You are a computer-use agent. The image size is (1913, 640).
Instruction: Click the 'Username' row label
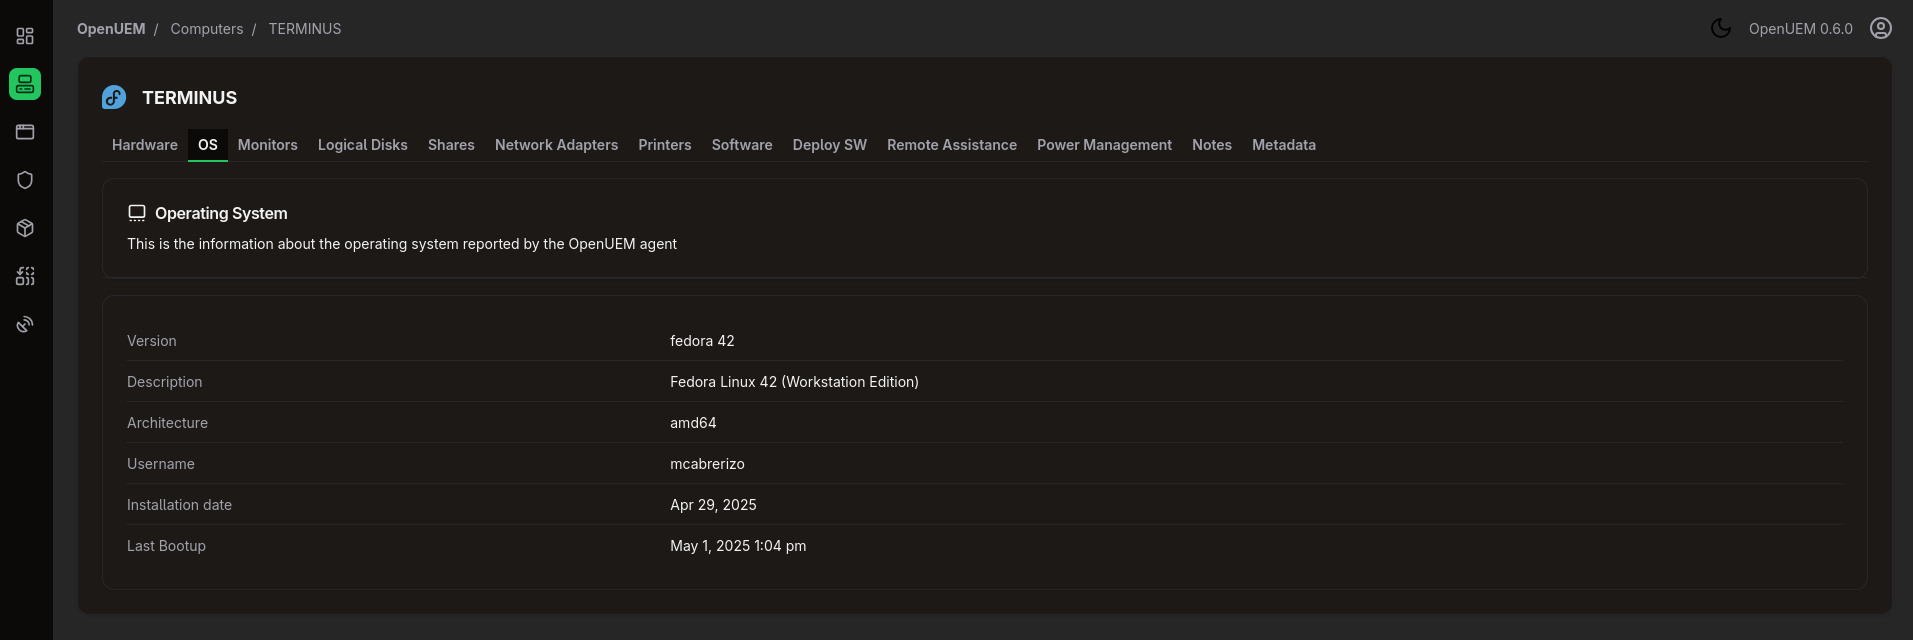click(x=161, y=464)
